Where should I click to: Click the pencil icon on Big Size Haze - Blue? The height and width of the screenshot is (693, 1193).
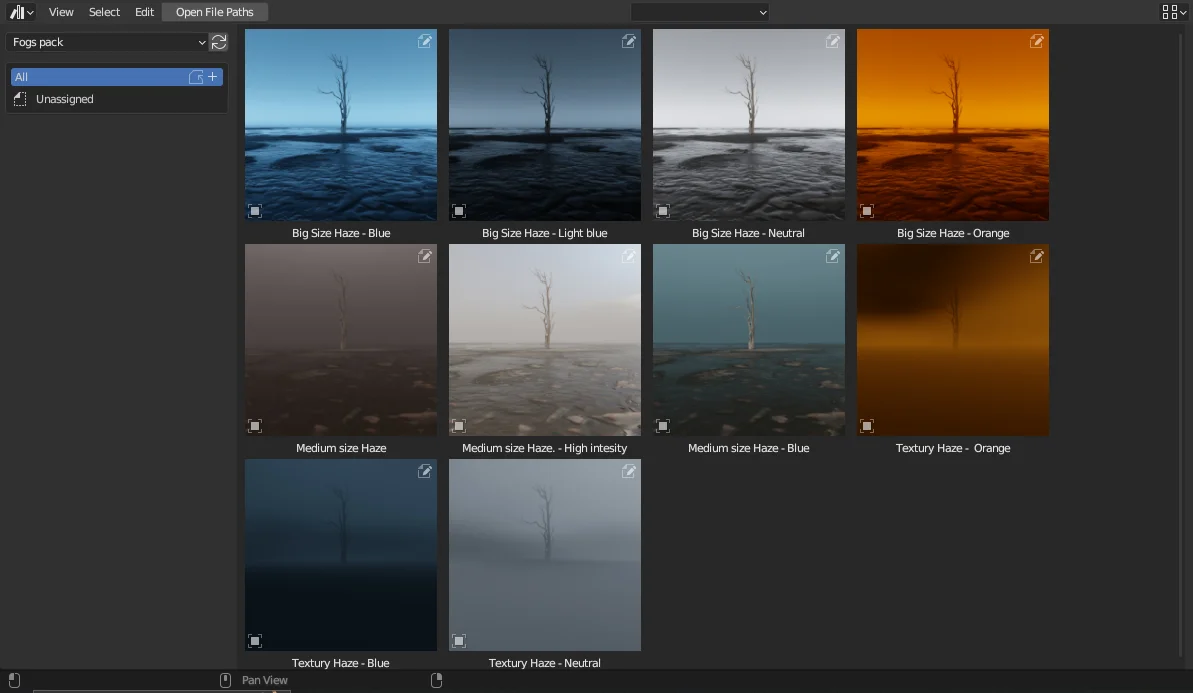pyautogui.click(x=425, y=41)
